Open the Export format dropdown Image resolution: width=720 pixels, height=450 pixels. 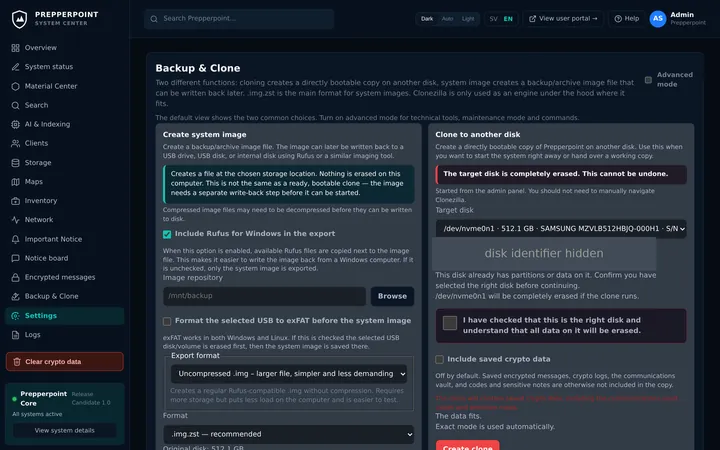point(289,374)
